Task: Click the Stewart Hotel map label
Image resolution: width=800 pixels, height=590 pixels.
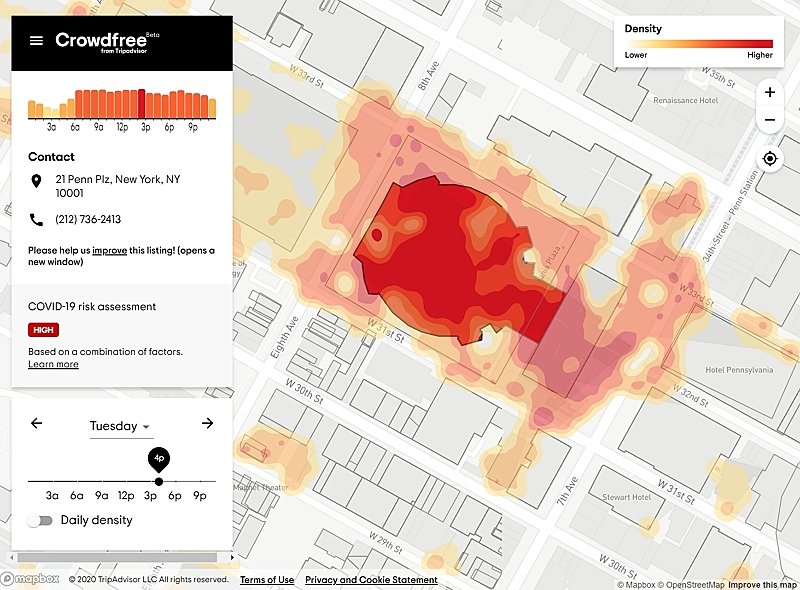Action: (x=626, y=497)
